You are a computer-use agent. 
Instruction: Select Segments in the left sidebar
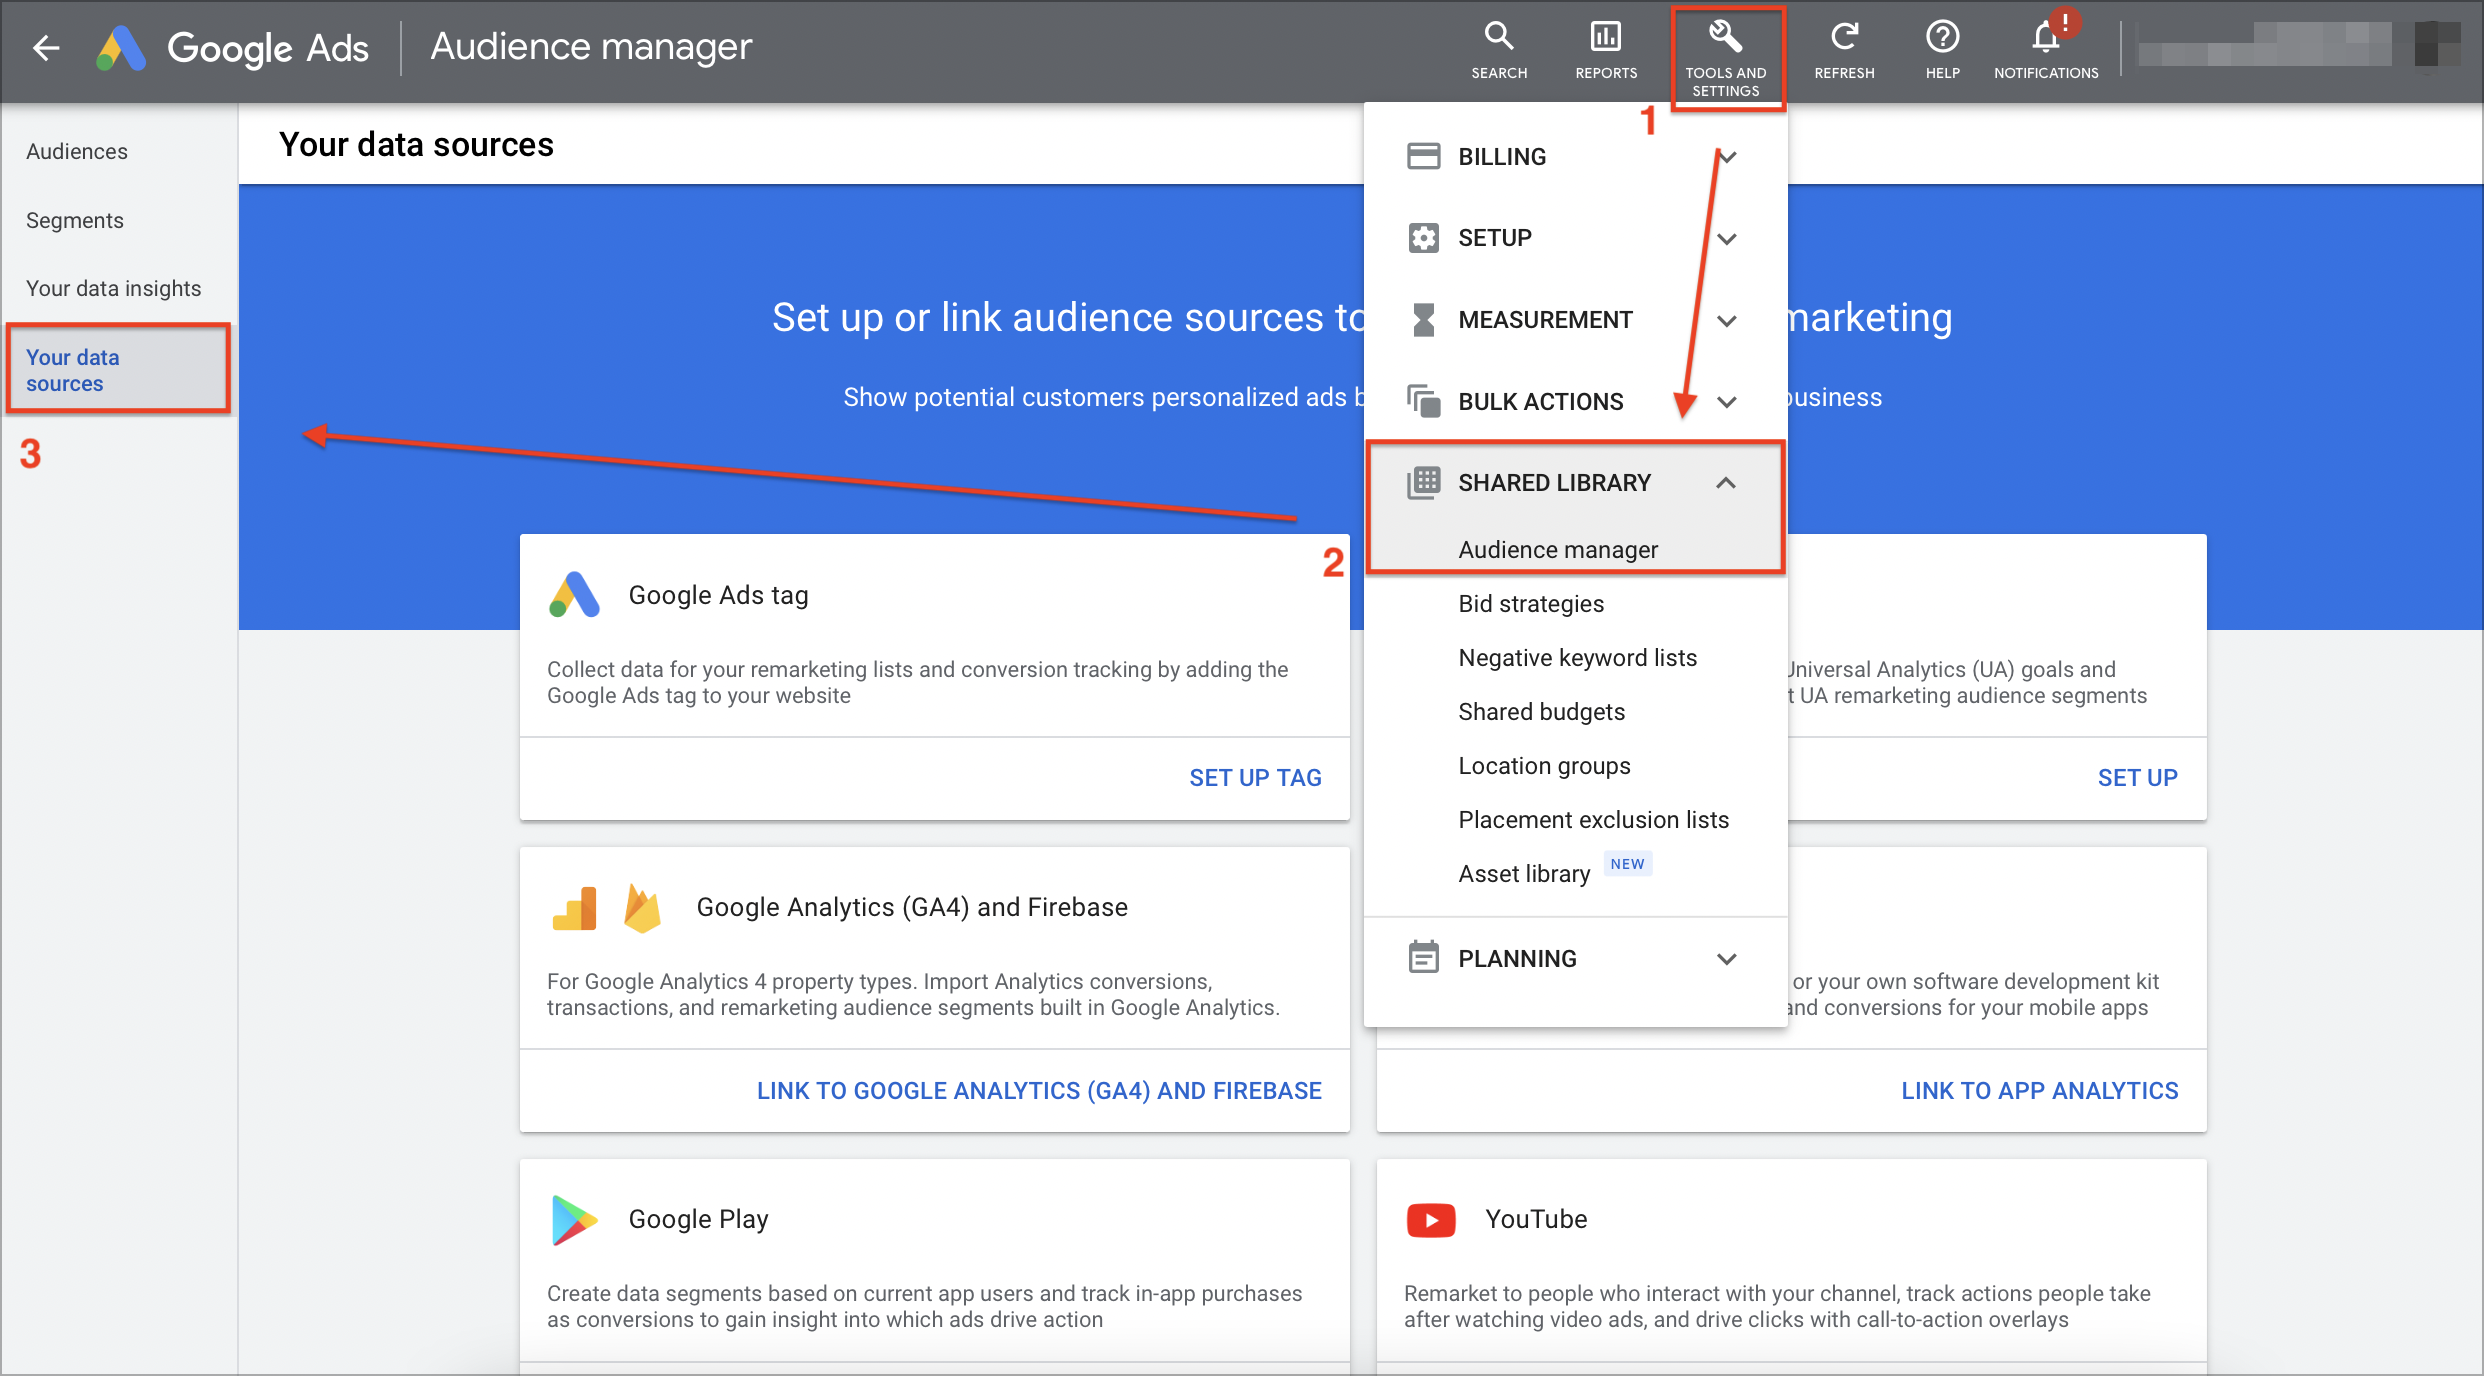pyautogui.click(x=75, y=220)
